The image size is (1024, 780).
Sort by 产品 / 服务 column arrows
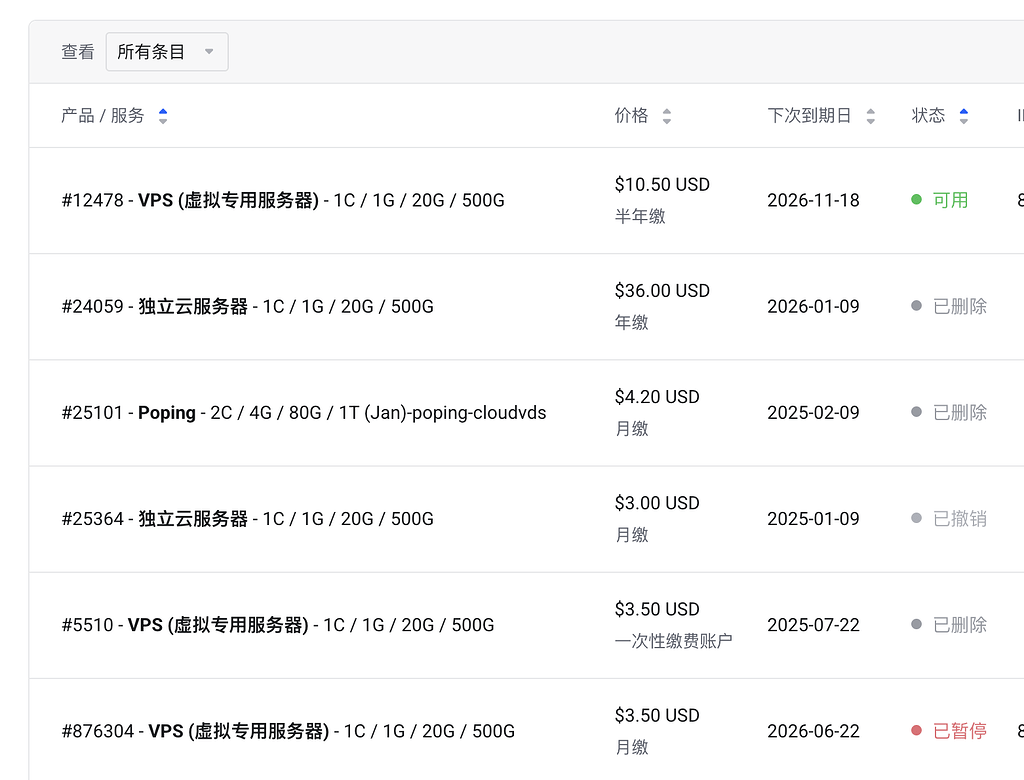(163, 116)
